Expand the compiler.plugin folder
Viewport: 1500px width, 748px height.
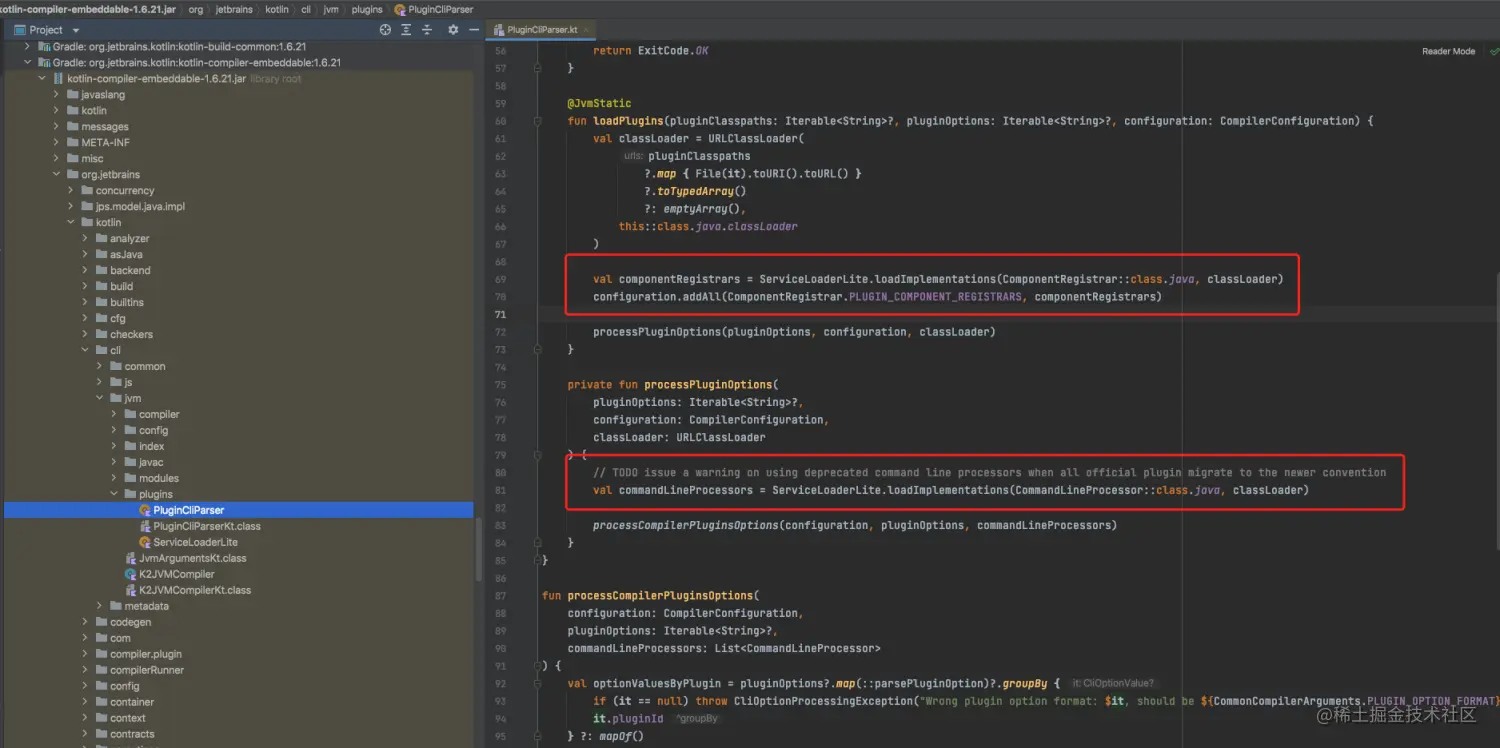(x=85, y=654)
